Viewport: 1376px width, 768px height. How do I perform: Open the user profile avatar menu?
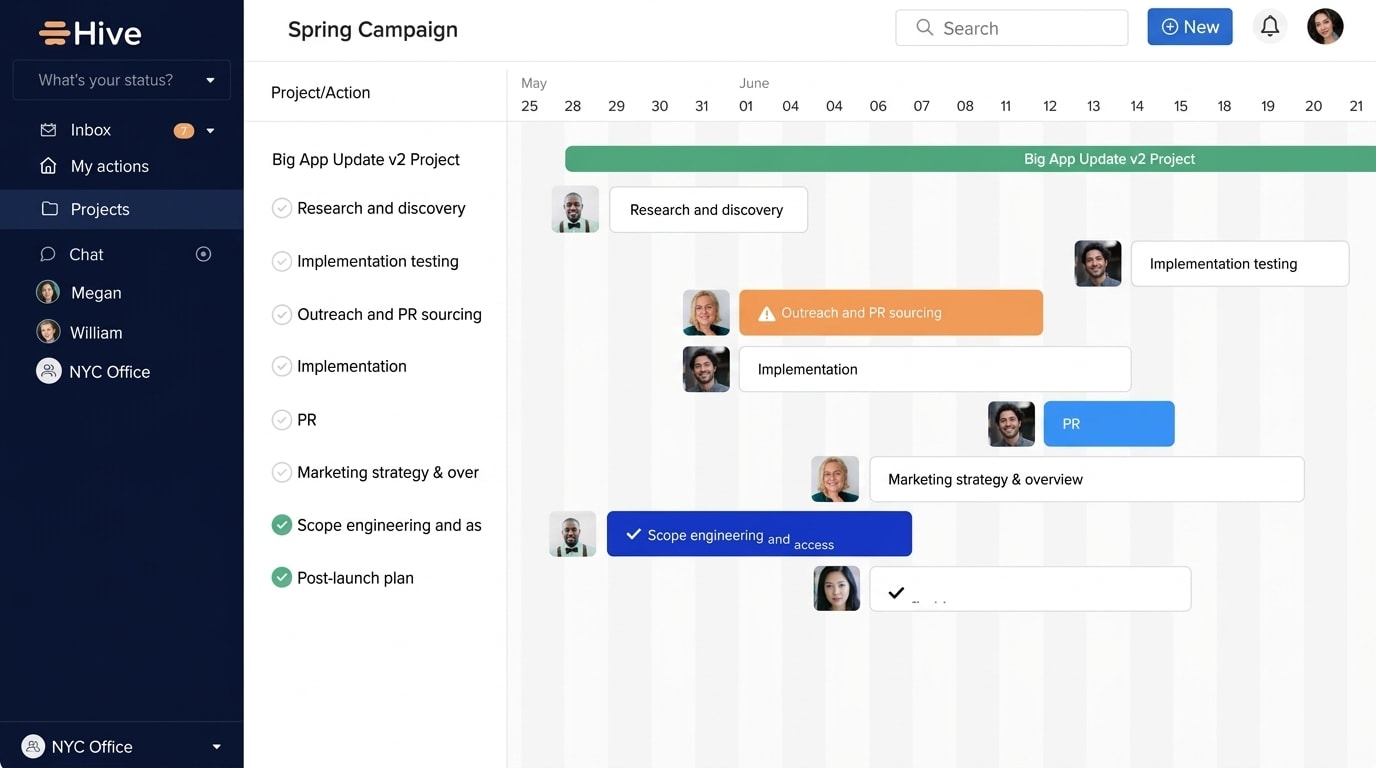[x=1325, y=27]
